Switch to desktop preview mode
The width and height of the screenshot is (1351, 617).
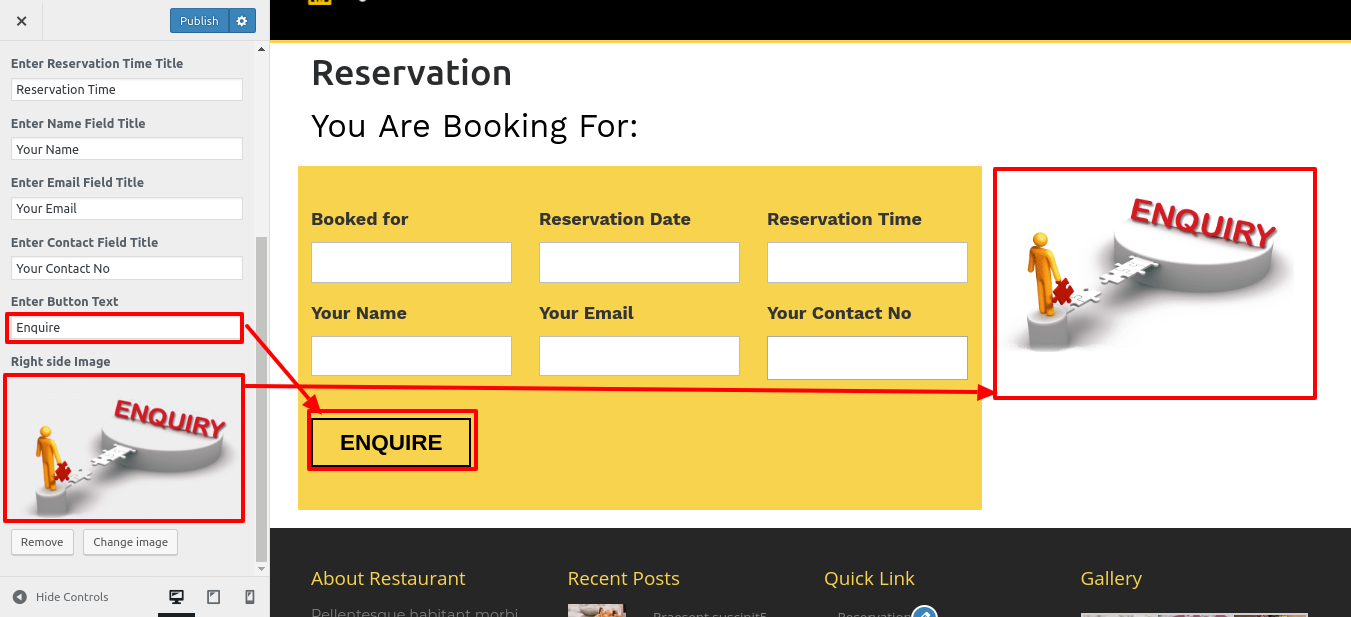click(x=177, y=597)
